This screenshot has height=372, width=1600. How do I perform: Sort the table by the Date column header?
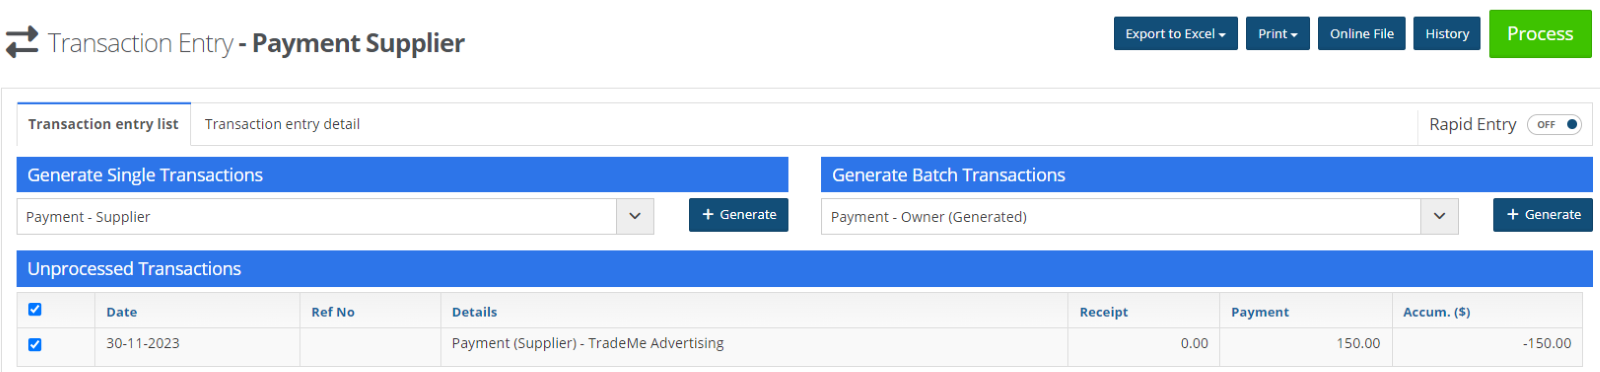pos(122,312)
